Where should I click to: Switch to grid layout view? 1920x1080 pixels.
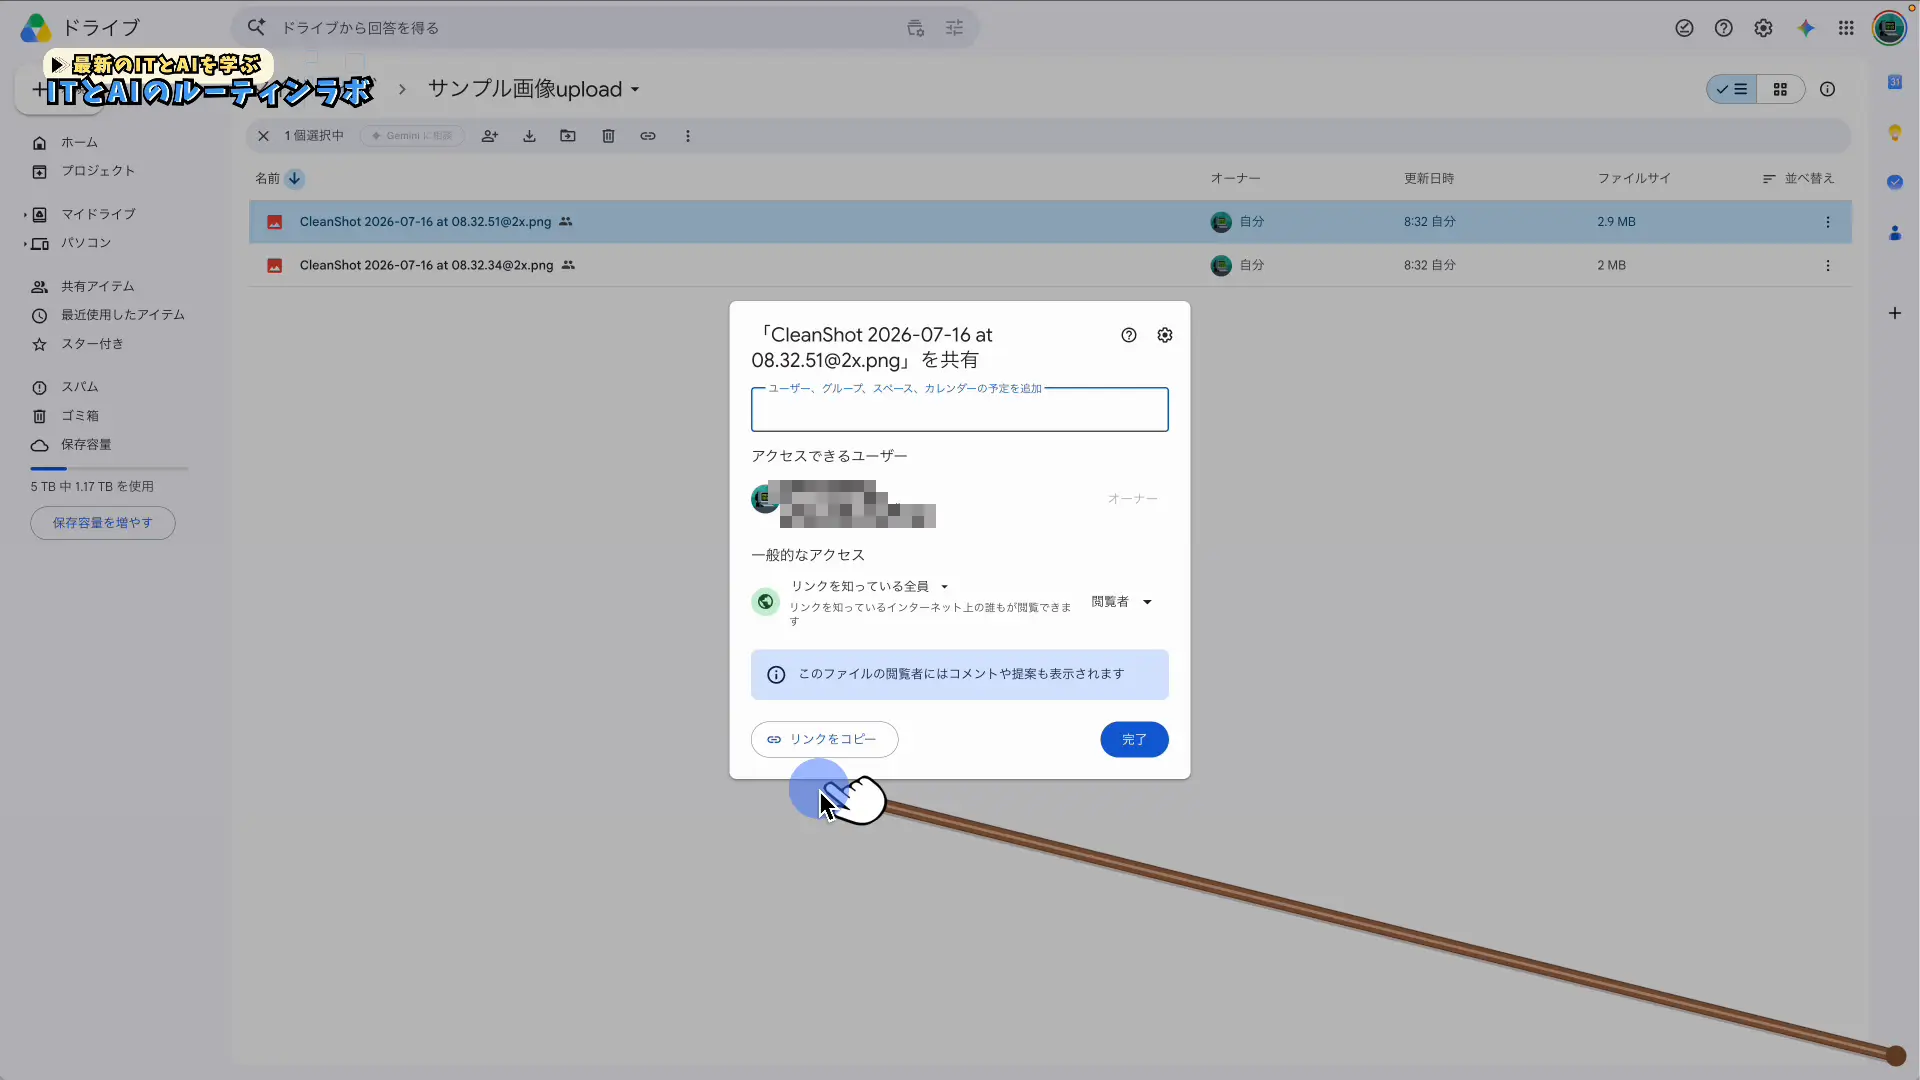(x=1780, y=89)
